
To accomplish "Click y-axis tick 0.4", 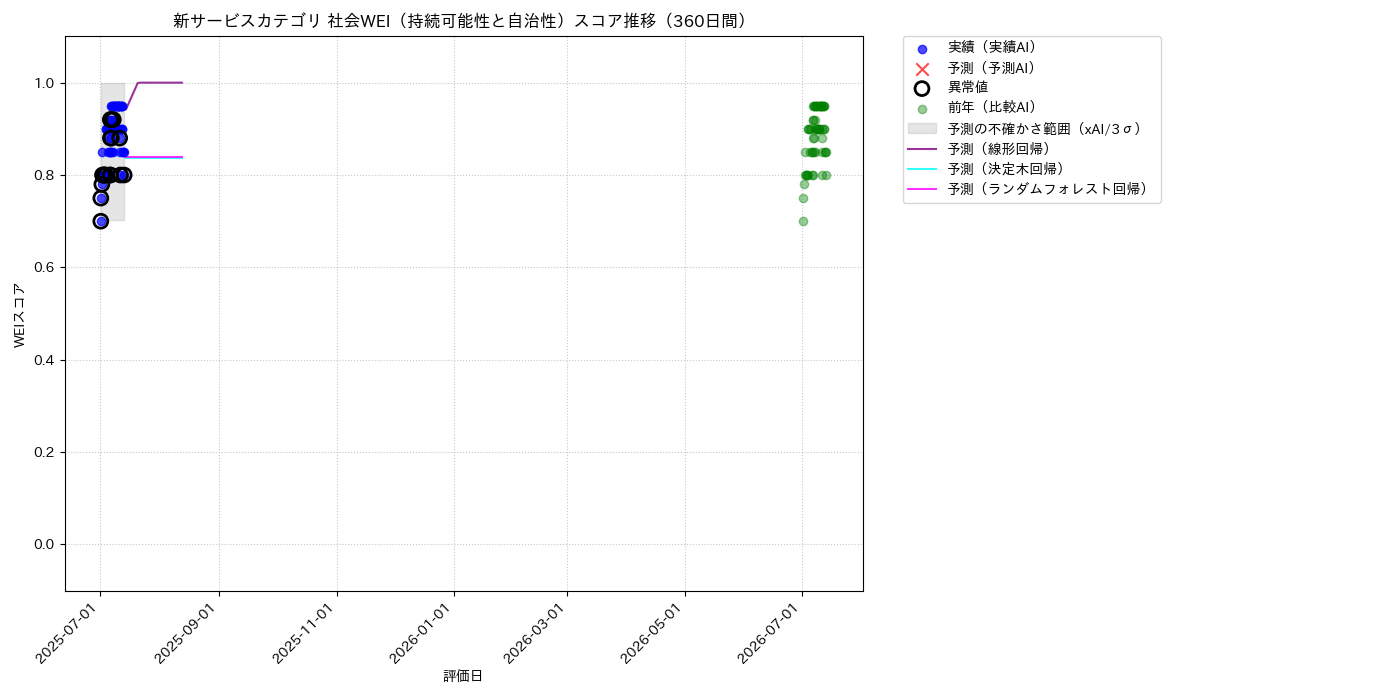I will click(x=46, y=360).
